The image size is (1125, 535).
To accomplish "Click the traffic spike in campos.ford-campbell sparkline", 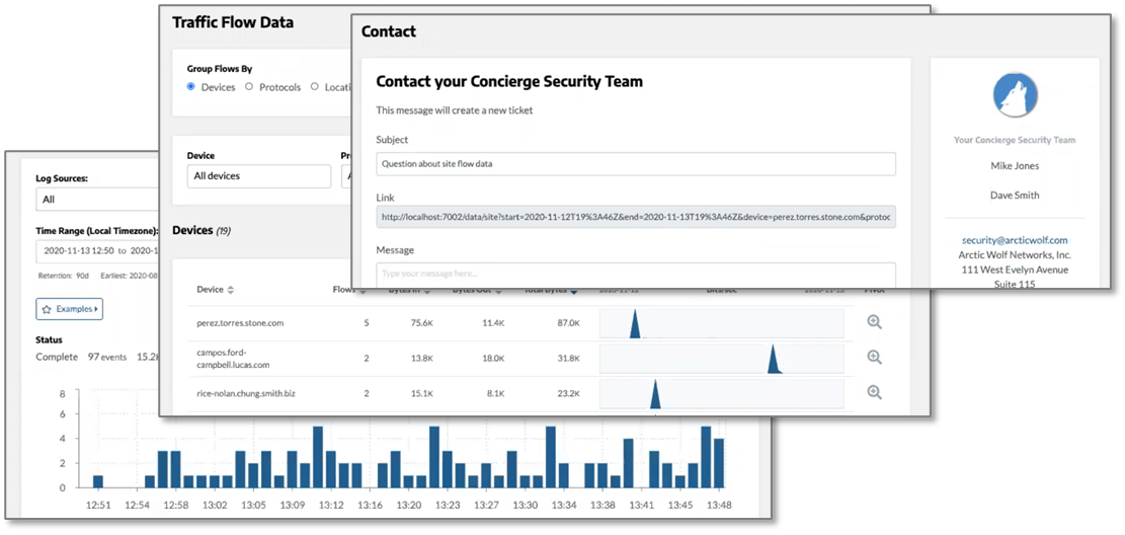I will coord(773,360).
